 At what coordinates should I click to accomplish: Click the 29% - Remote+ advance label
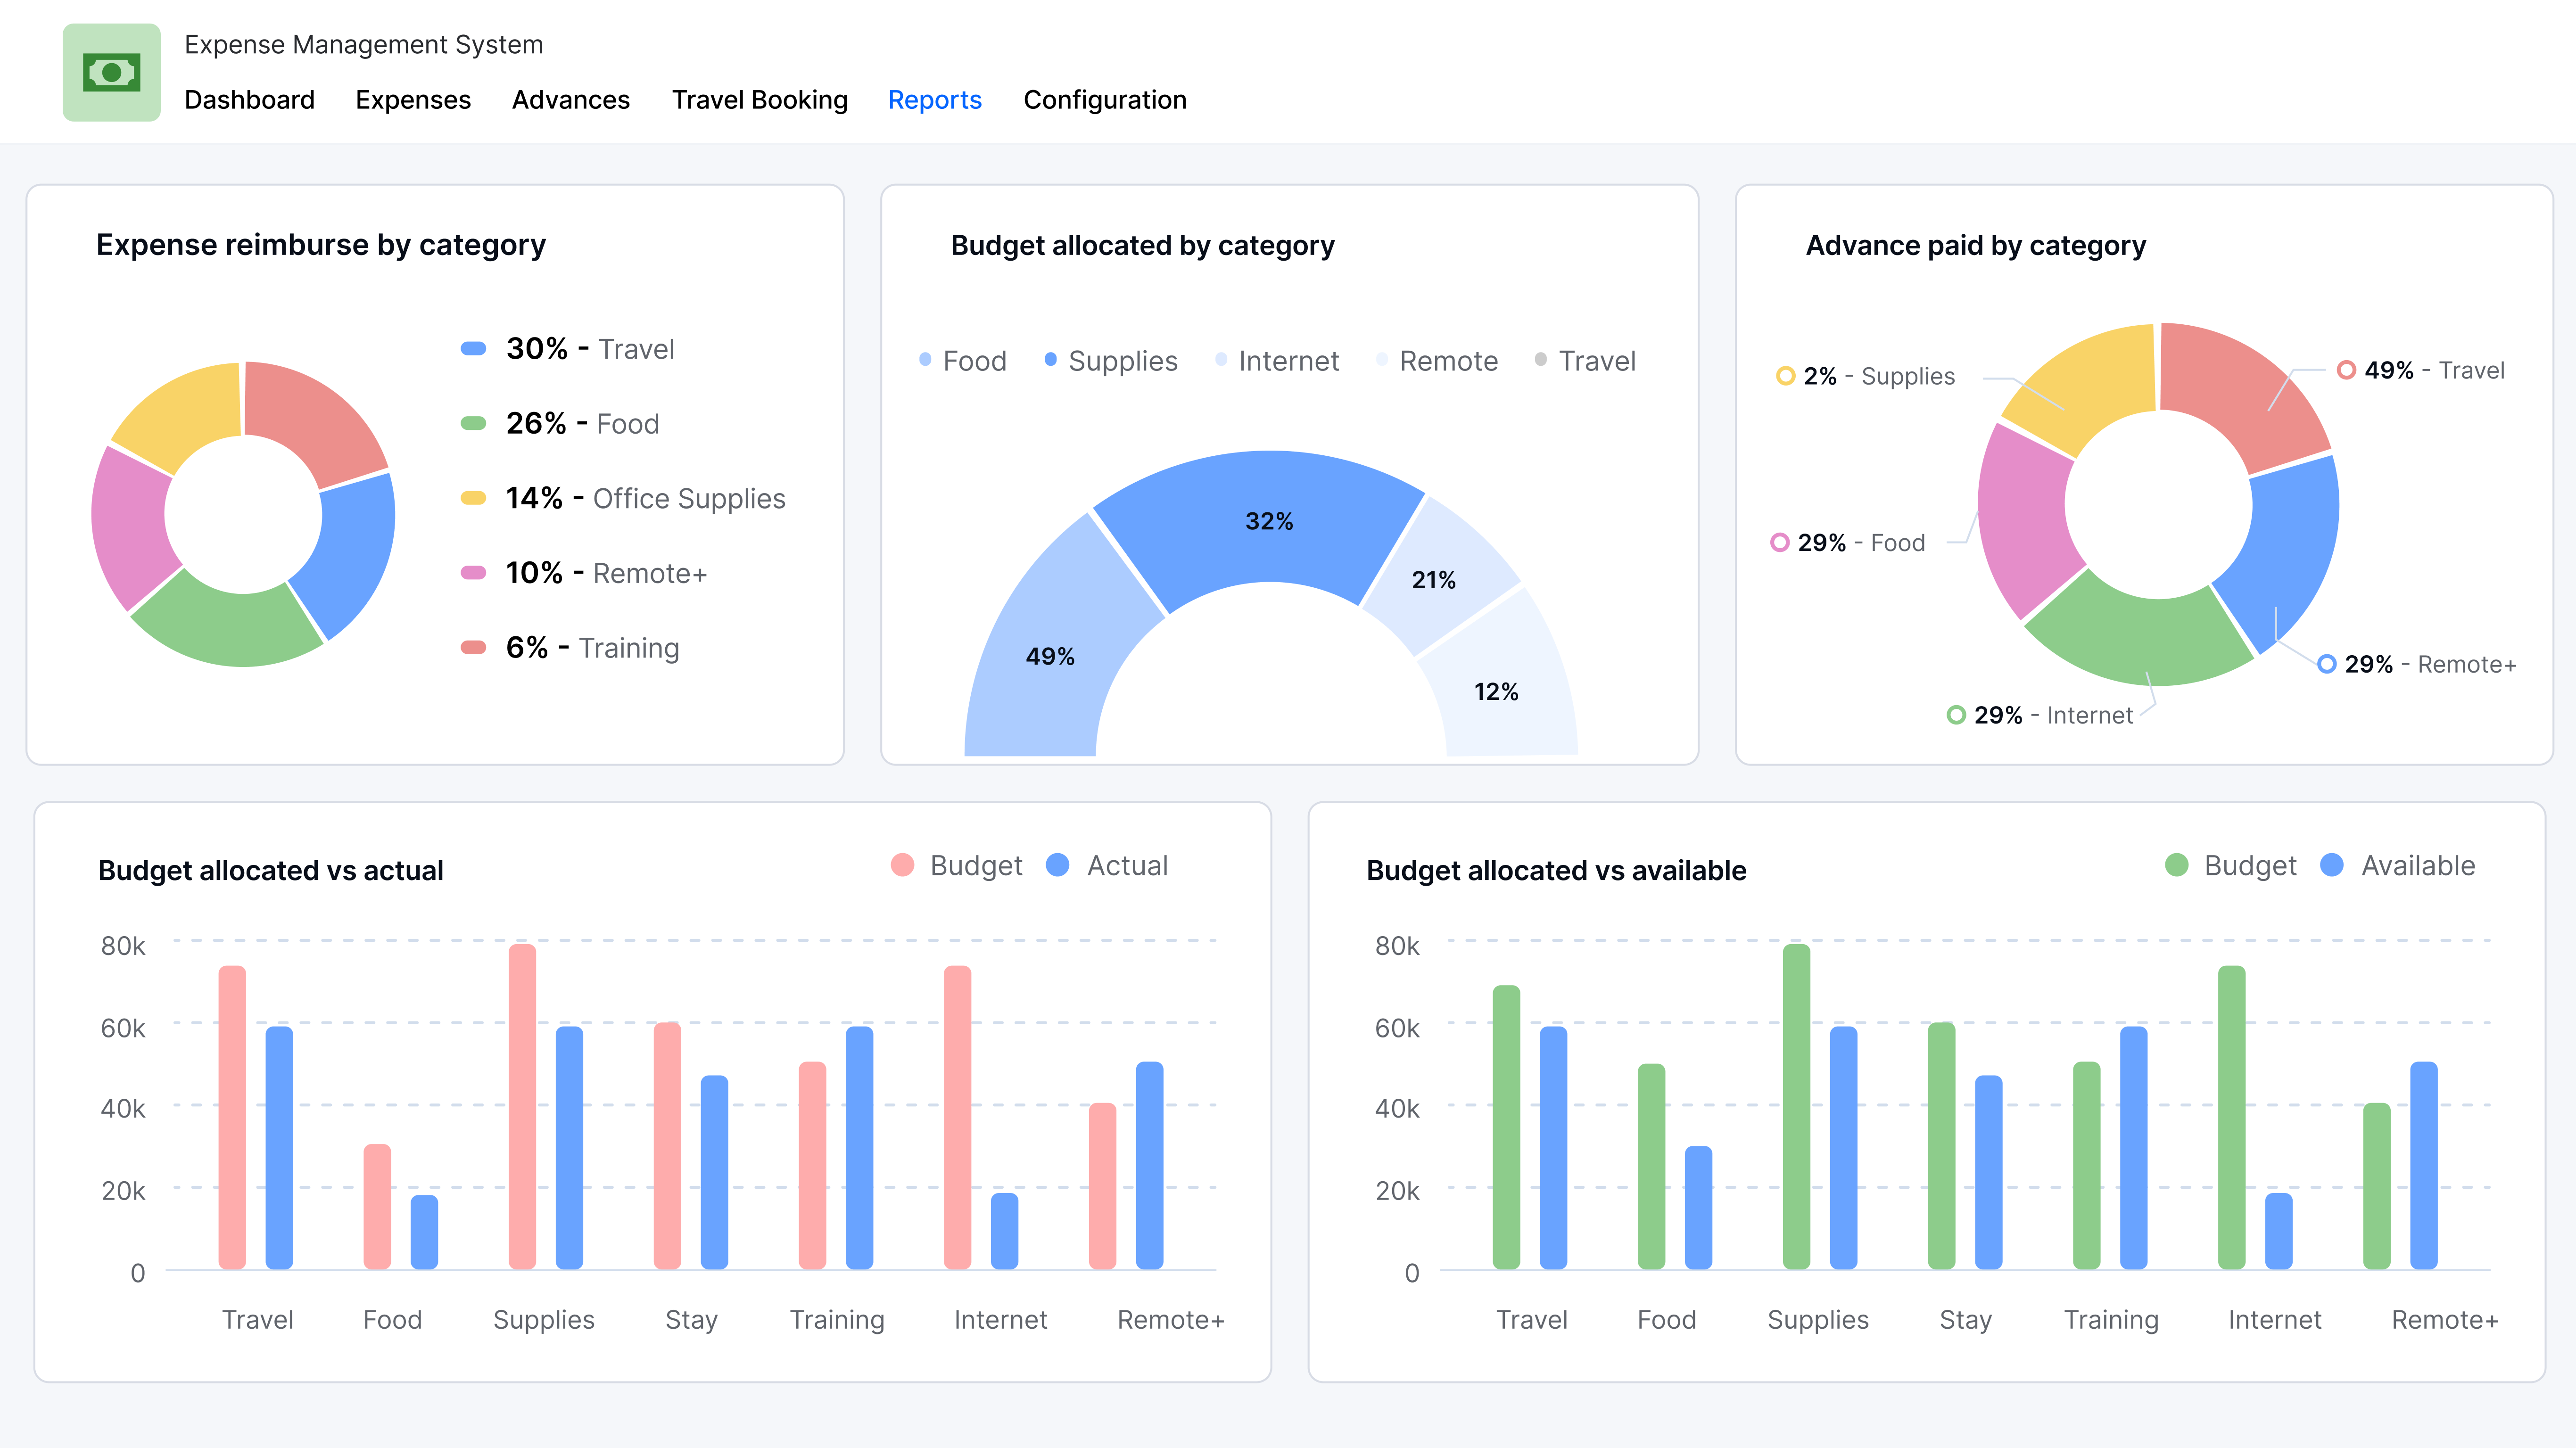[x=2417, y=664]
